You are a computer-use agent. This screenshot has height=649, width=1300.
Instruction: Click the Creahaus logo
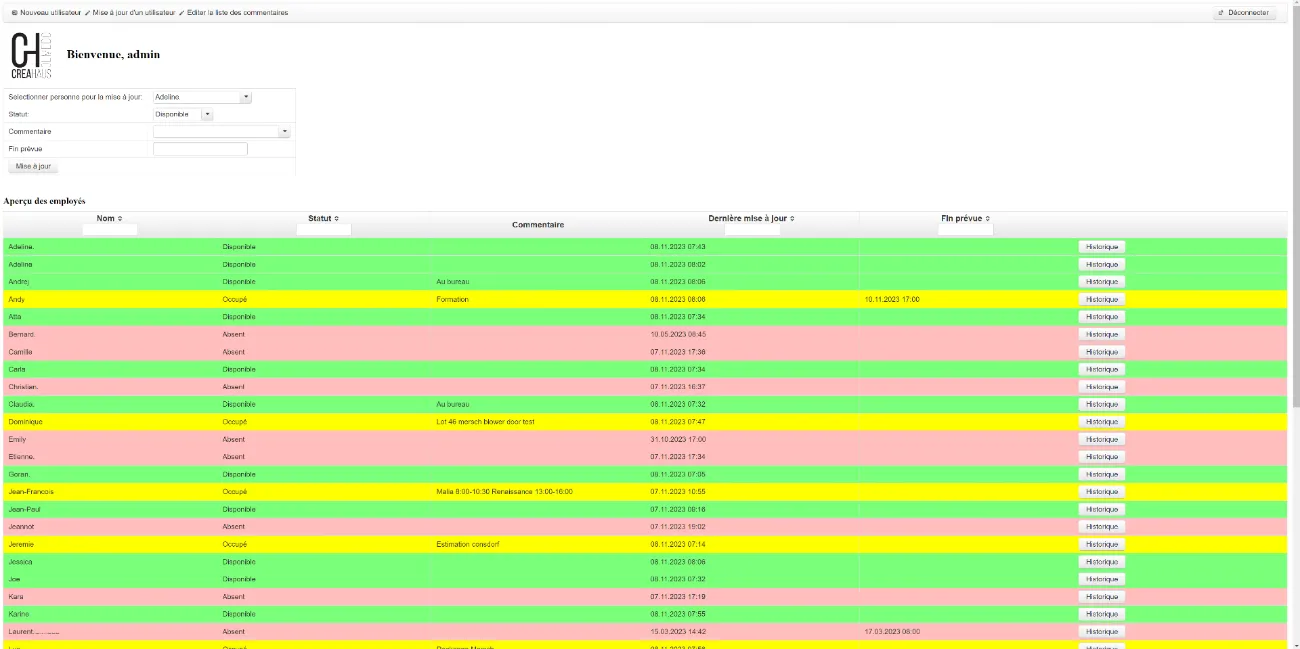(x=30, y=55)
